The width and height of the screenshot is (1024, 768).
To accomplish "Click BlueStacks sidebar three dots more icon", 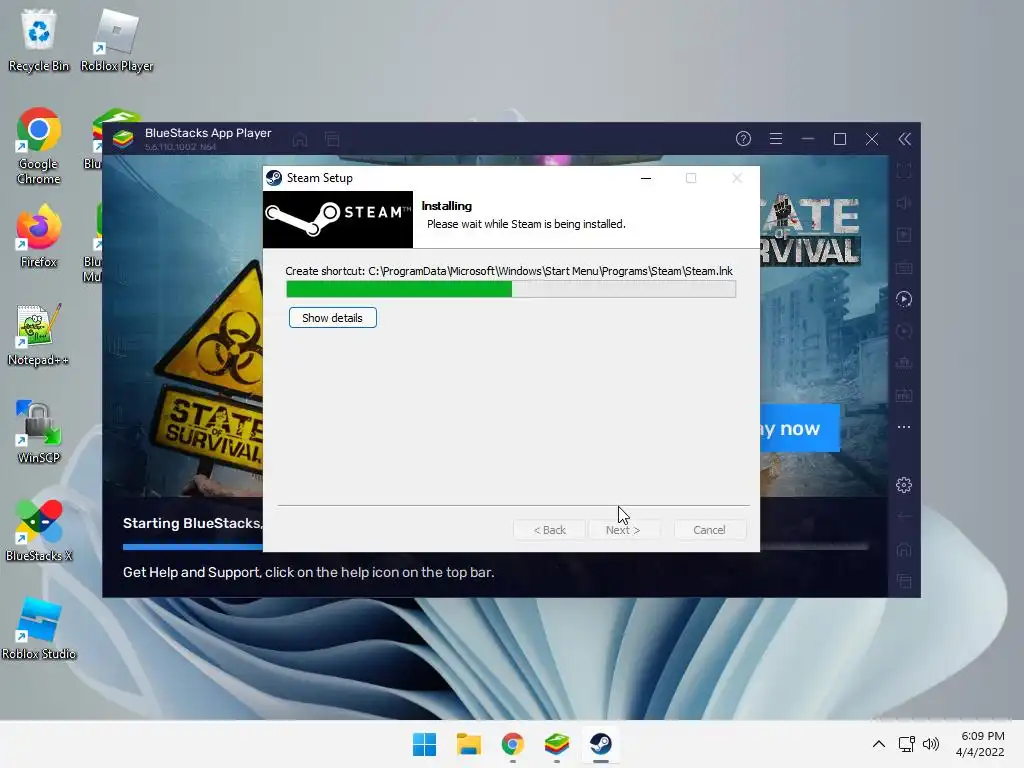I will point(904,427).
